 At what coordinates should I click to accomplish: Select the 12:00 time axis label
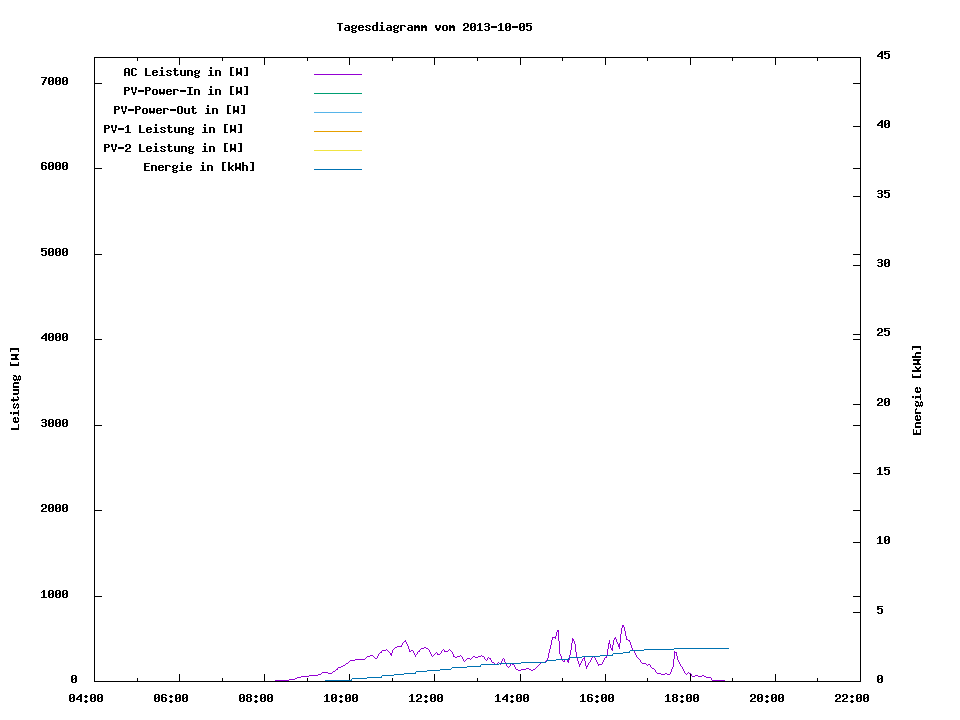[427, 698]
